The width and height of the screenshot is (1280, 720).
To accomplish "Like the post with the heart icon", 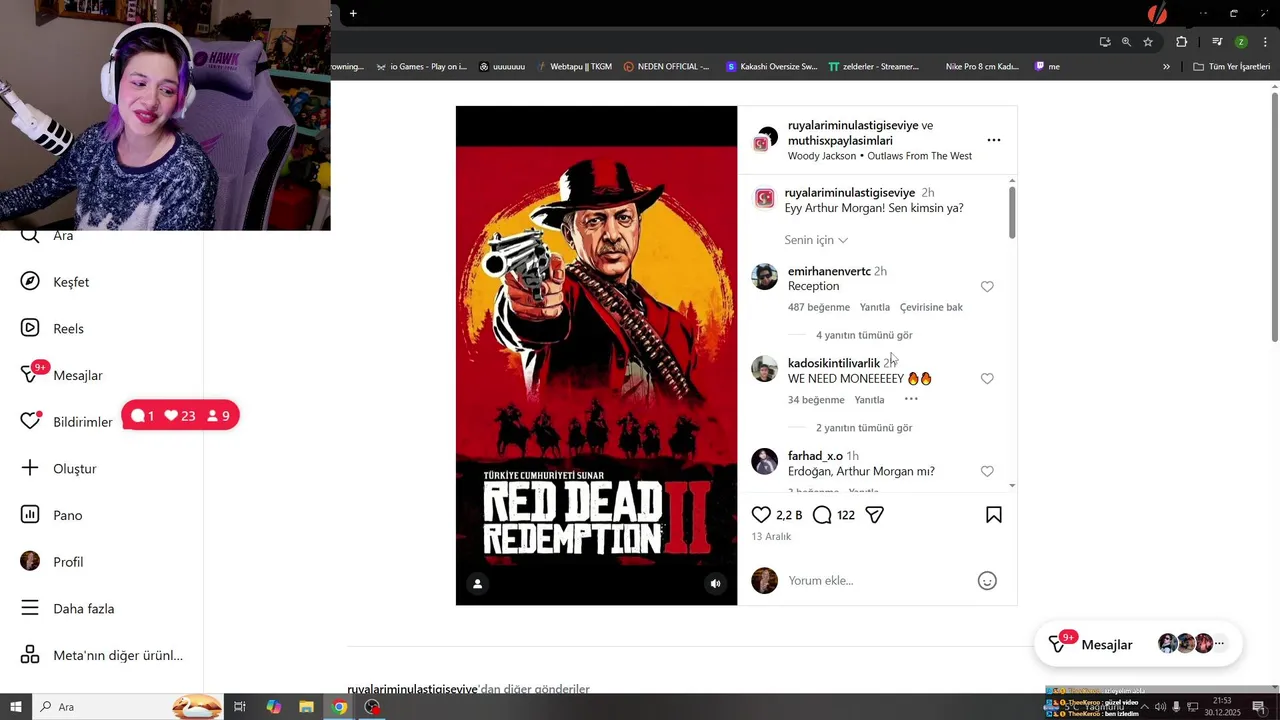I will click(x=761, y=515).
